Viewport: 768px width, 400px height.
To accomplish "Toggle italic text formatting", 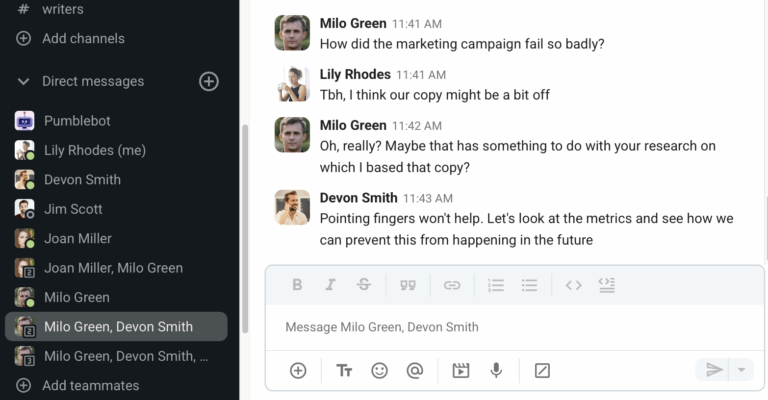I will coord(330,285).
